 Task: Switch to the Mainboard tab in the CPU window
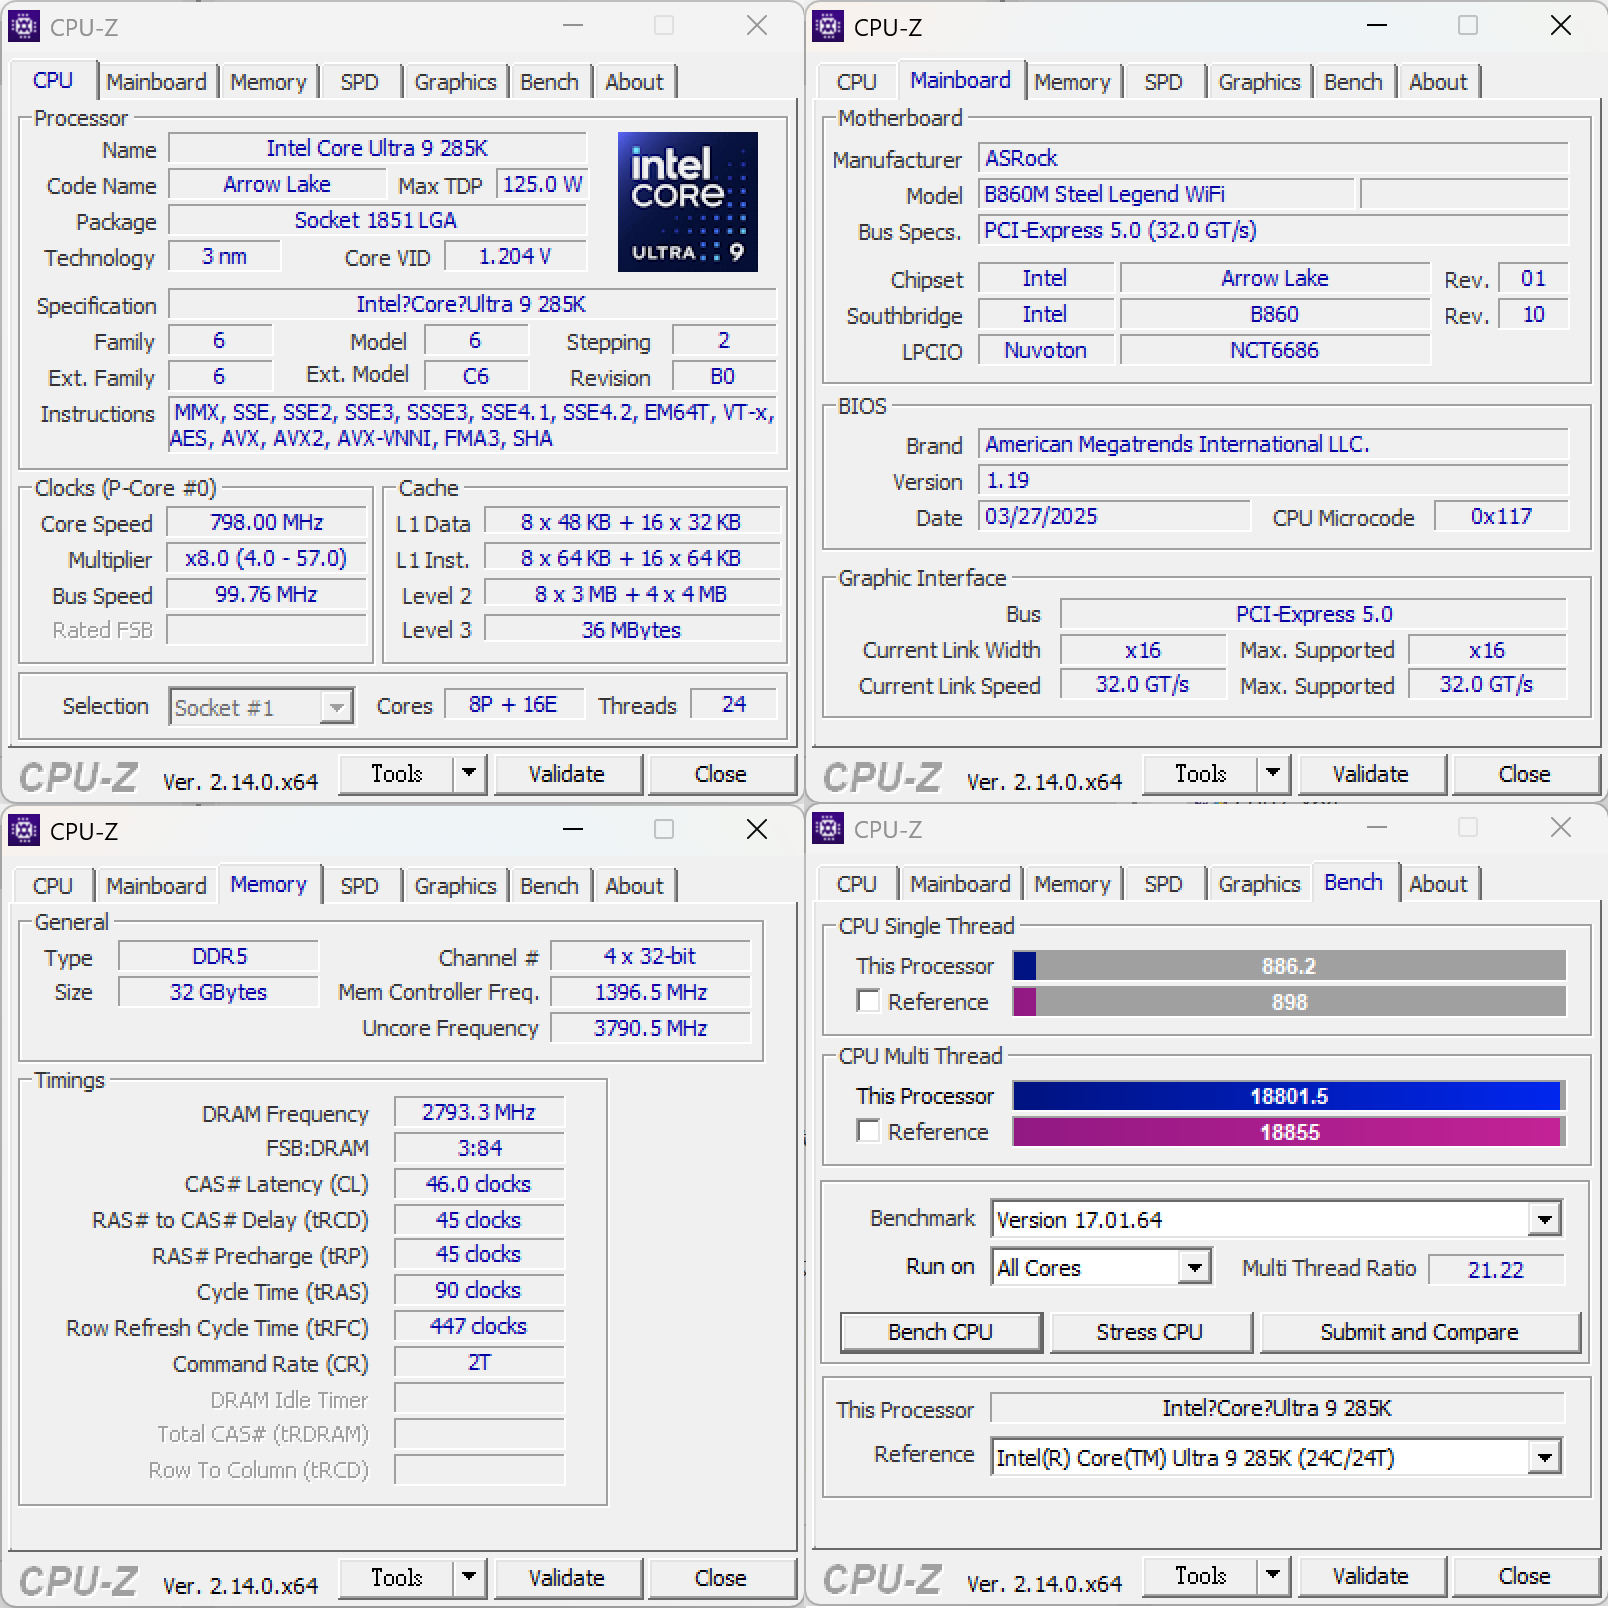click(x=156, y=82)
